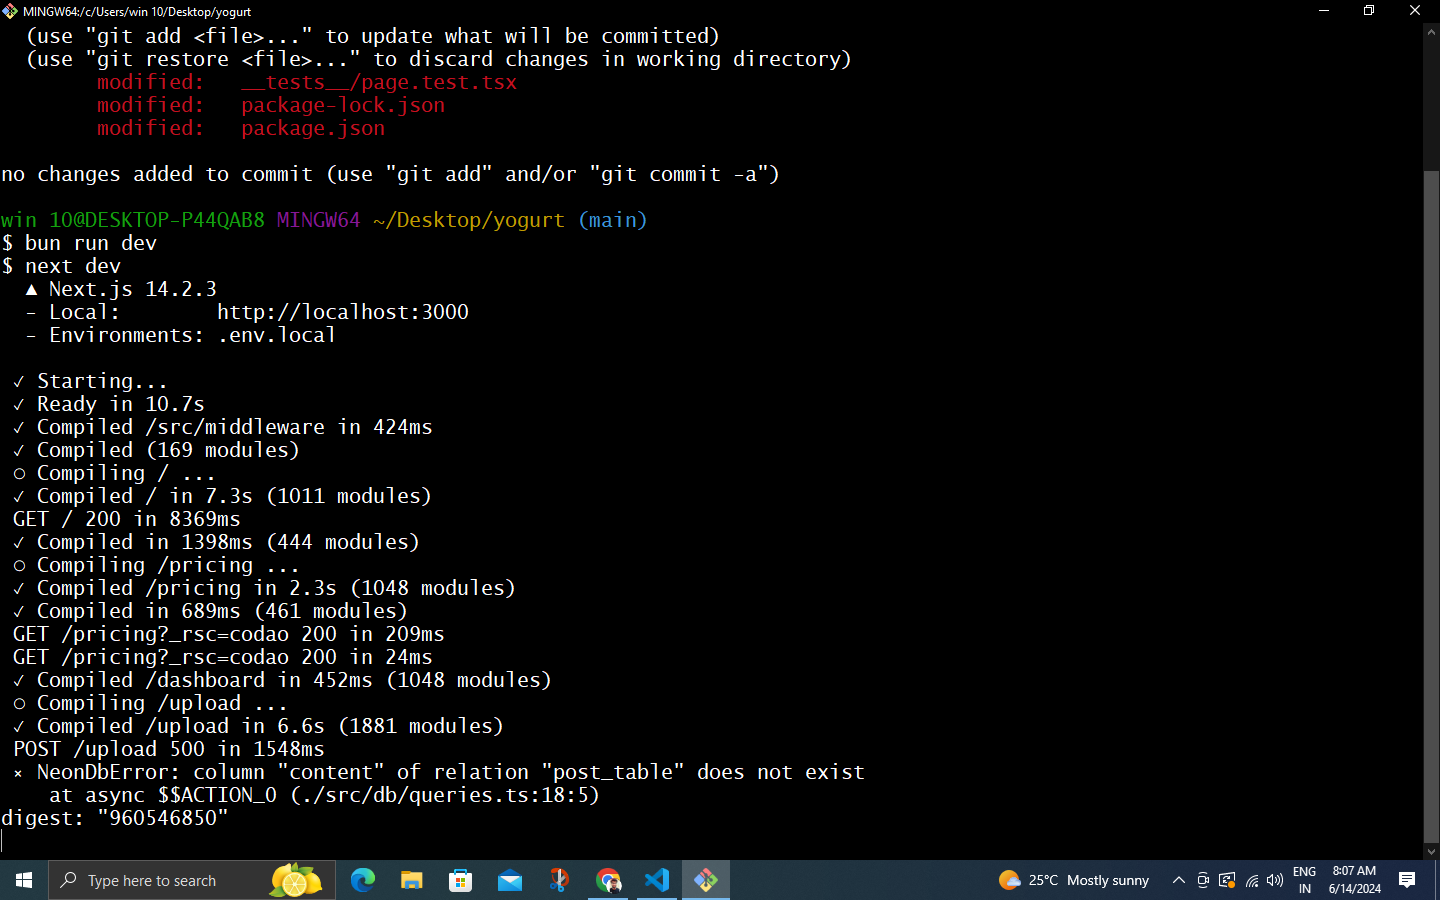Click the terminal scrollbar down arrow
Screen dimensions: 1440x900
pos(1431,851)
